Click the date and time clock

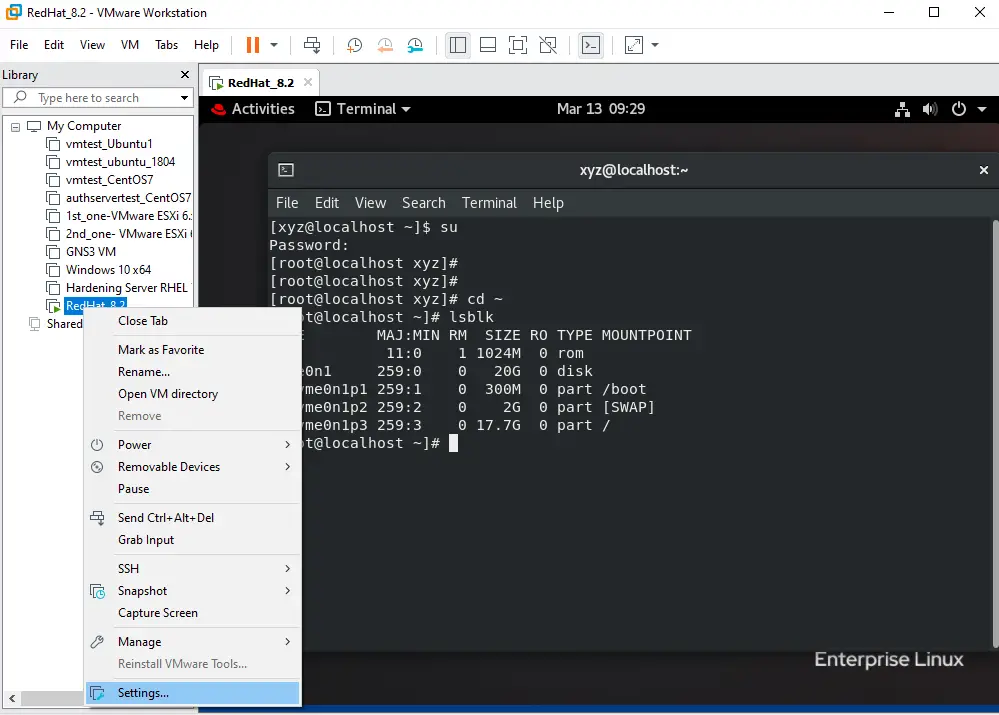(x=601, y=109)
